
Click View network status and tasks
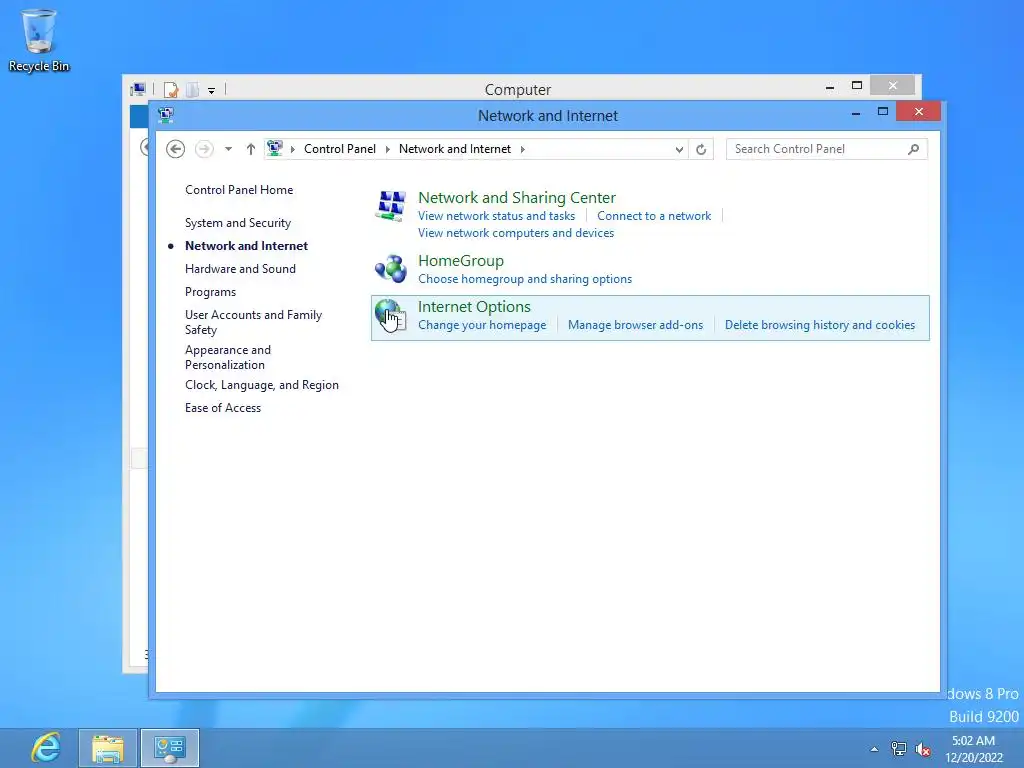pyautogui.click(x=496, y=216)
